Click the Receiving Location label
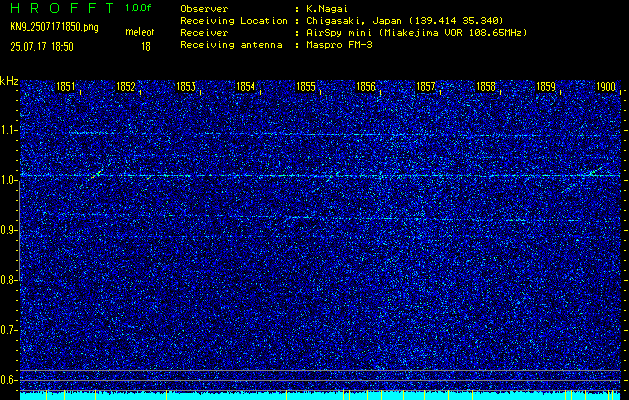Screen dimensions: 629x400 [x=234, y=20]
